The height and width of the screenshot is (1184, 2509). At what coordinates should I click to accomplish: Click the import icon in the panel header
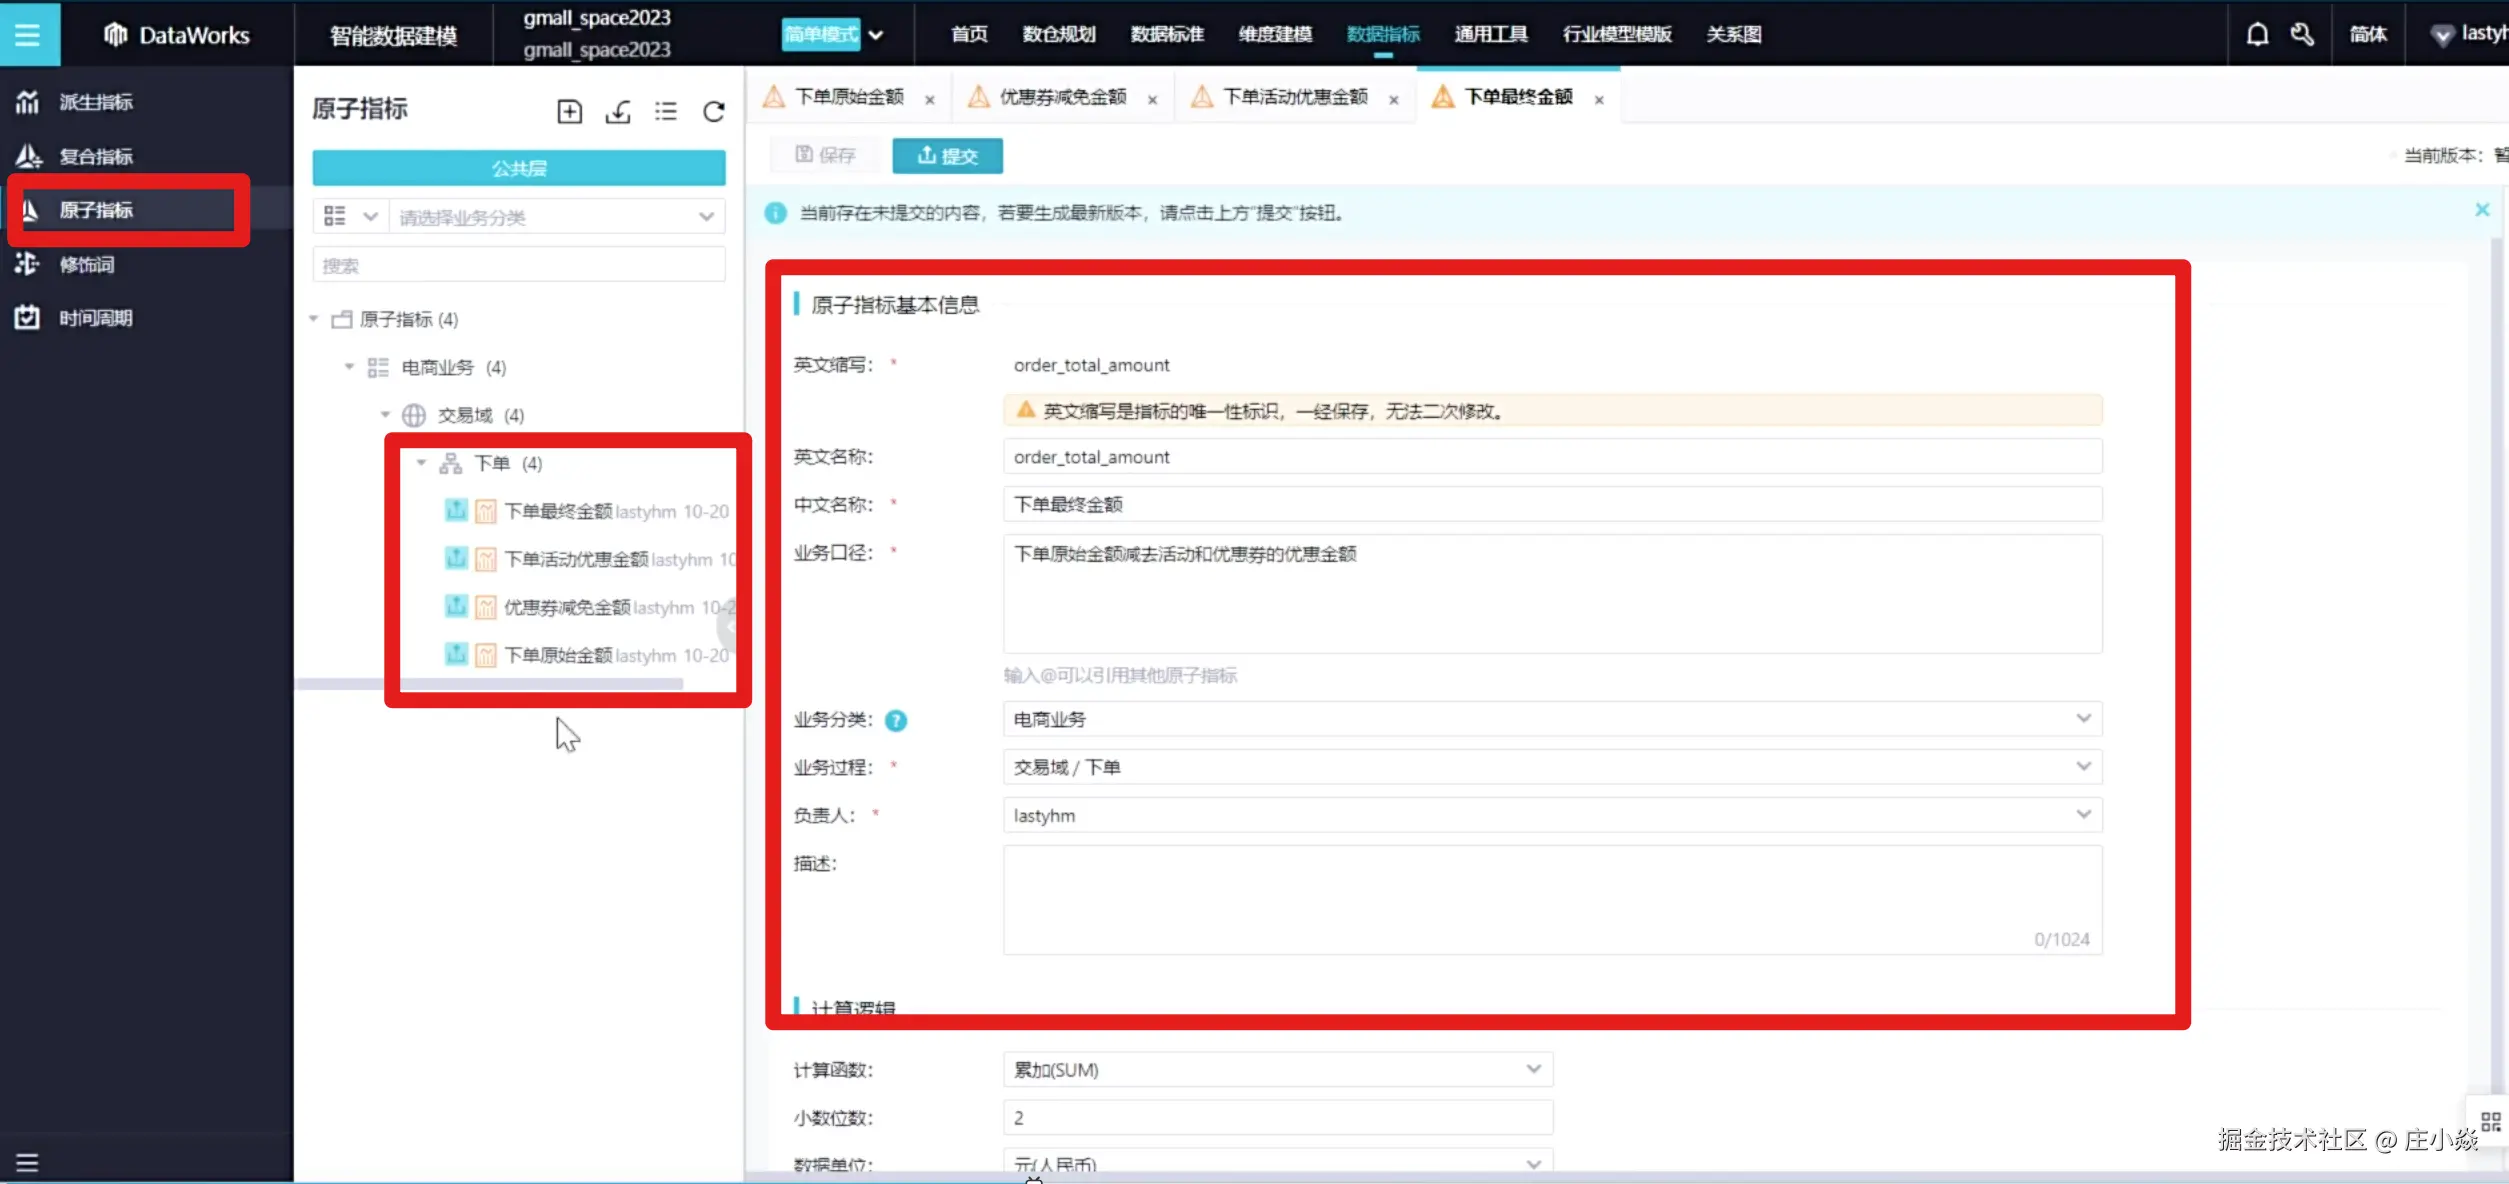click(x=618, y=111)
